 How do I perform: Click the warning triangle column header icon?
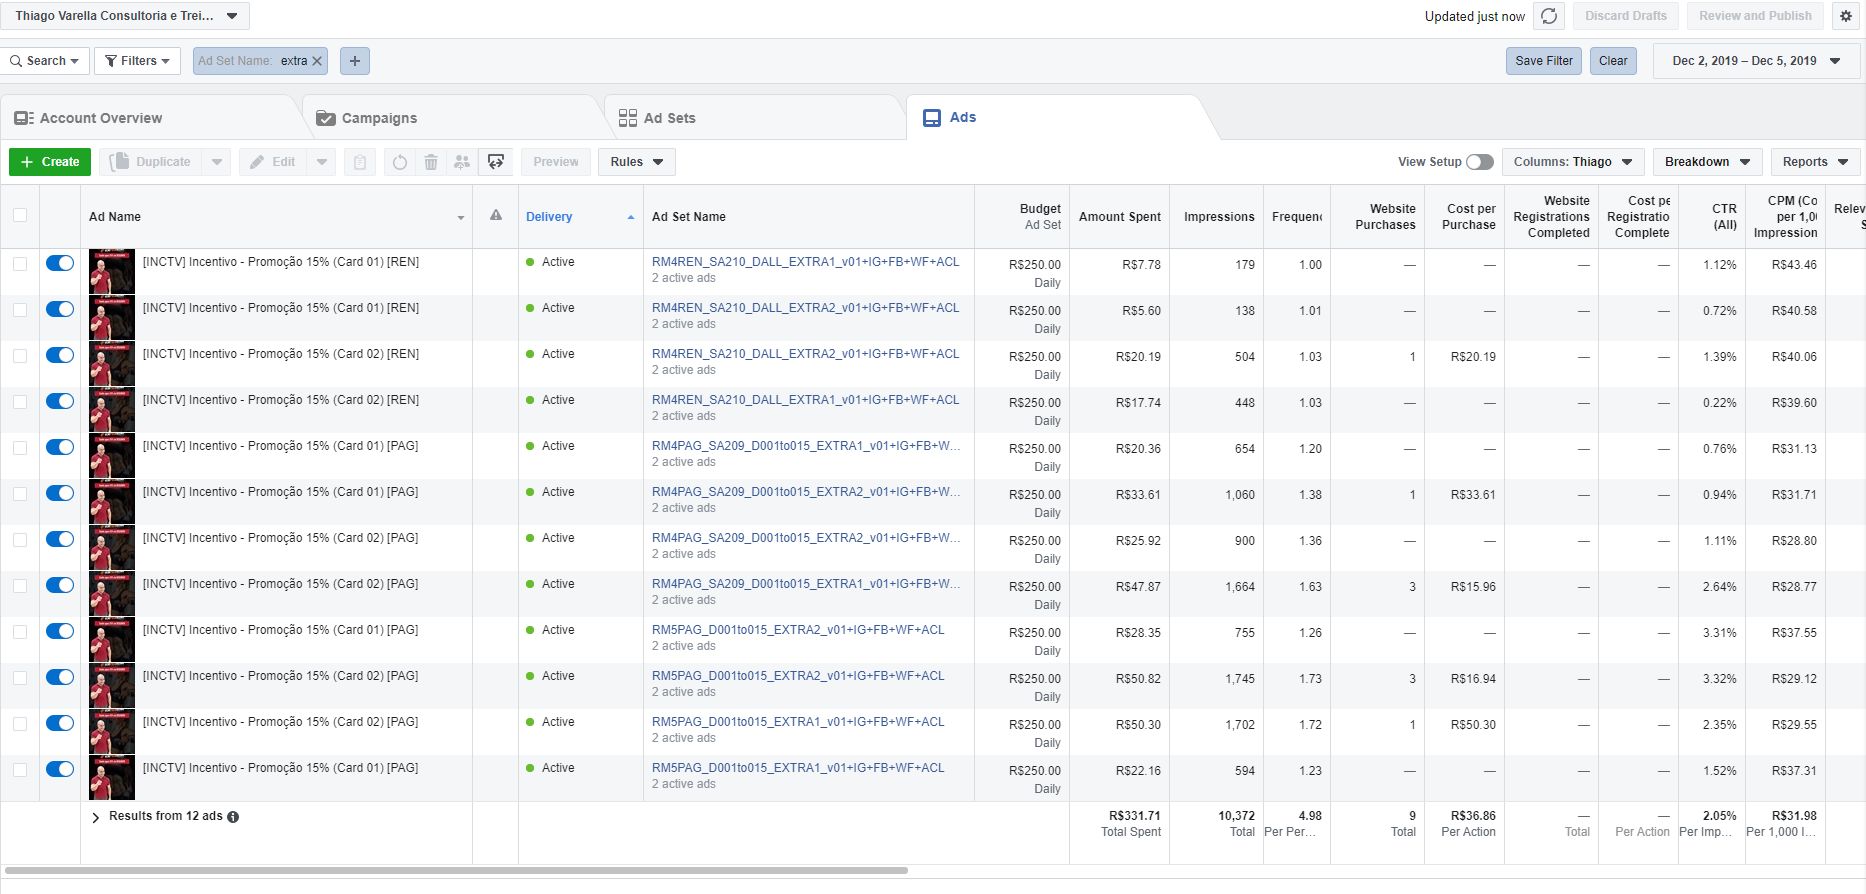tap(495, 216)
